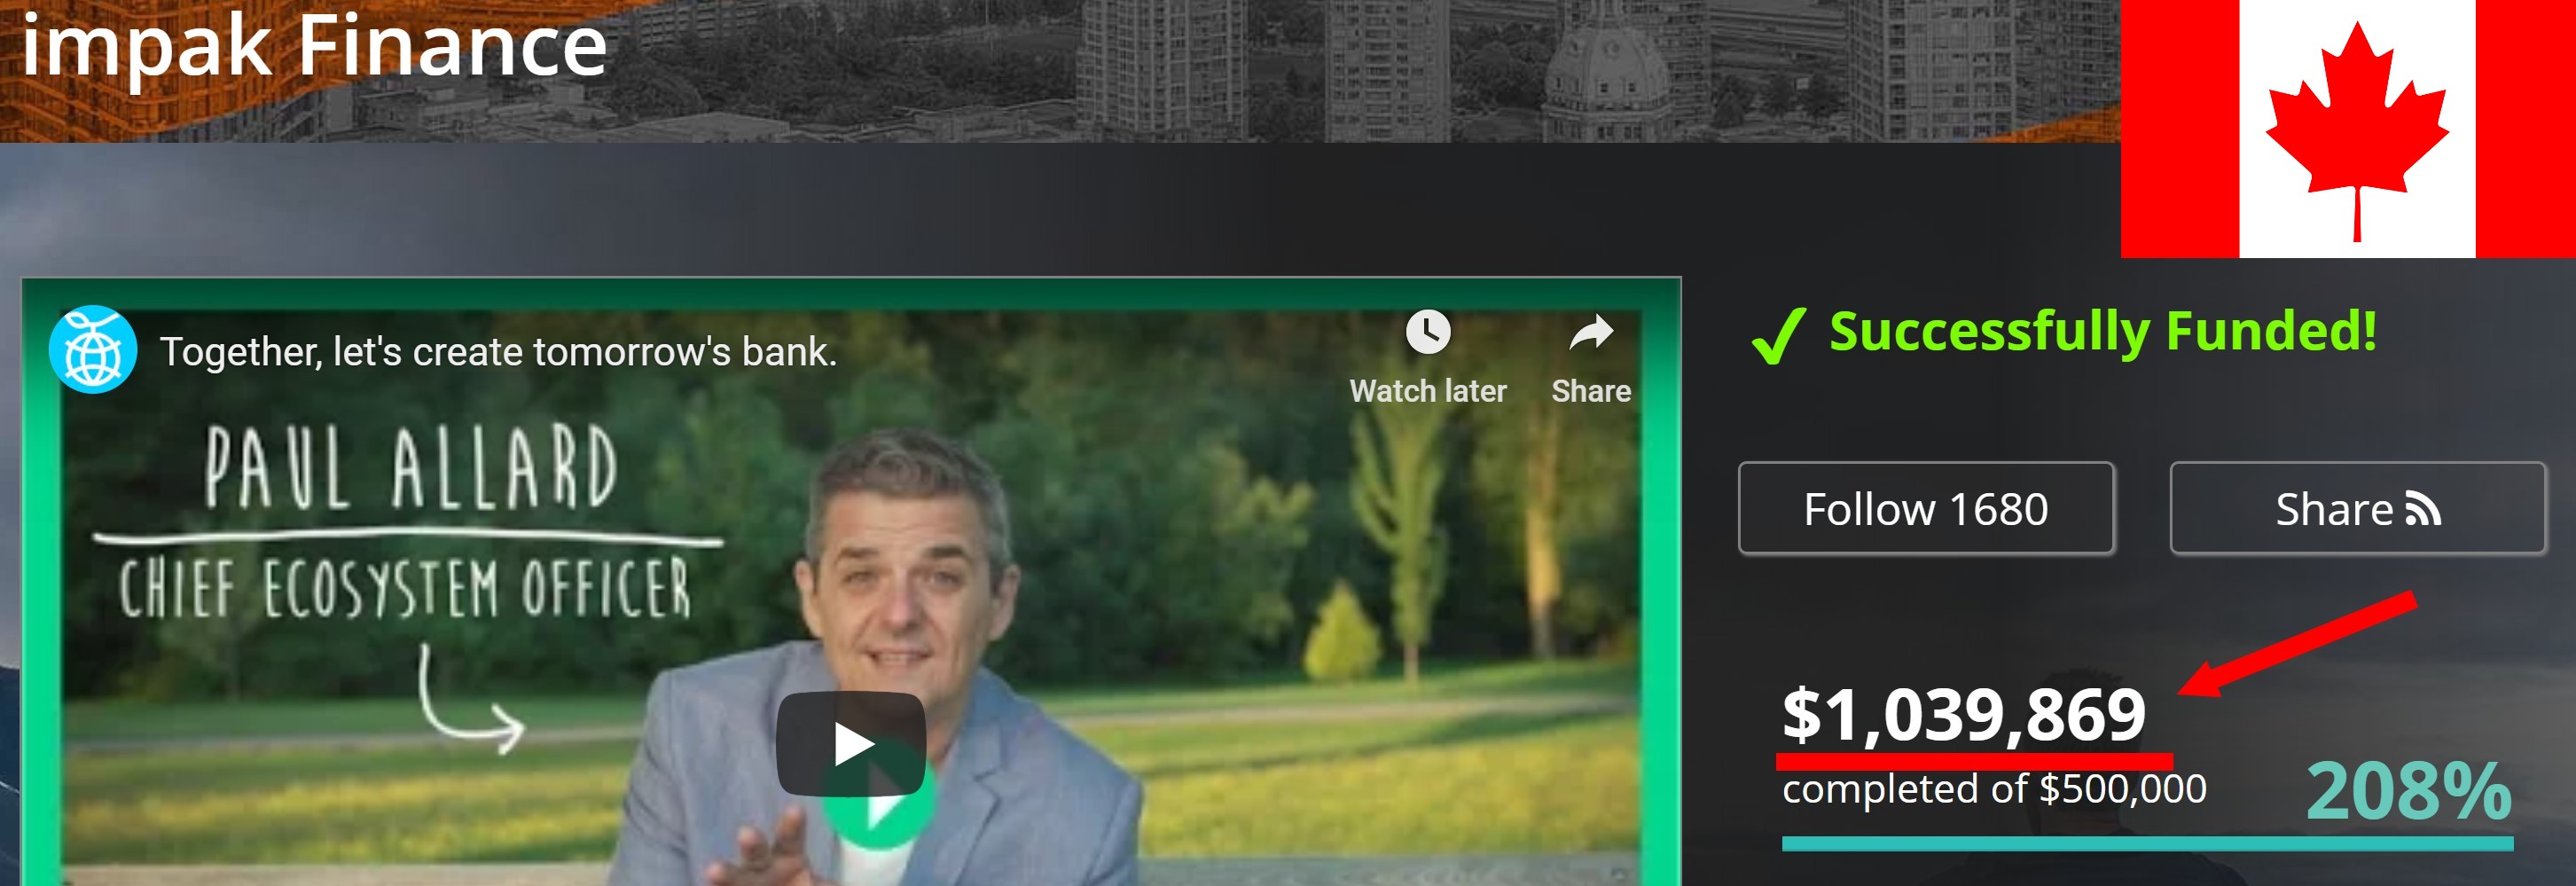
Task: Click the Share button with feed icon
Action: (2357, 508)
